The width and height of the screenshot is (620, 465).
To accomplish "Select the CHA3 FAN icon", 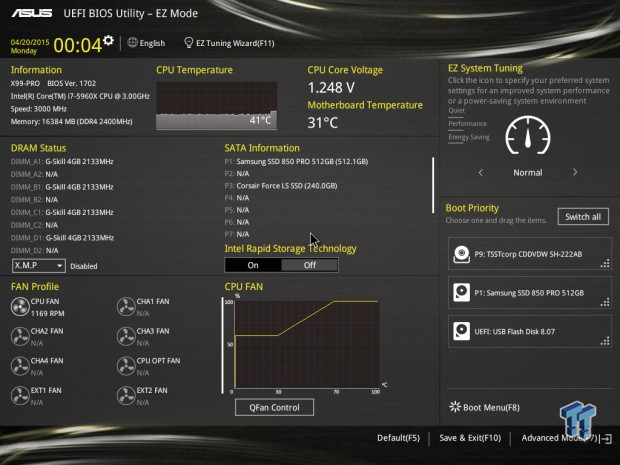I will pyautogui.click(x=126, y=336).
